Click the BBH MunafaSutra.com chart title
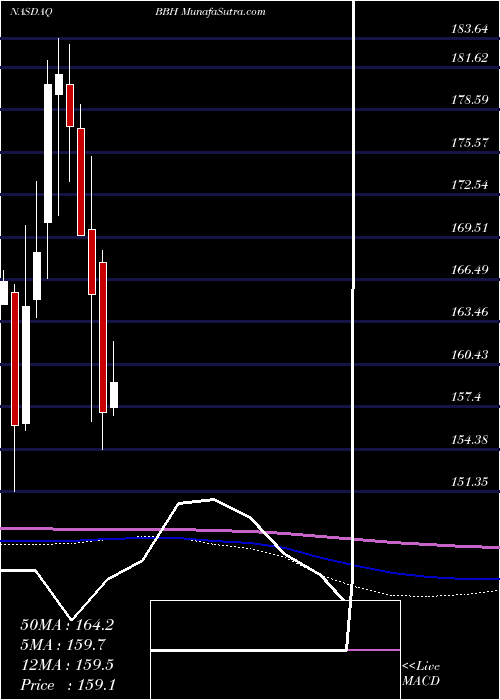 (210, 12)
